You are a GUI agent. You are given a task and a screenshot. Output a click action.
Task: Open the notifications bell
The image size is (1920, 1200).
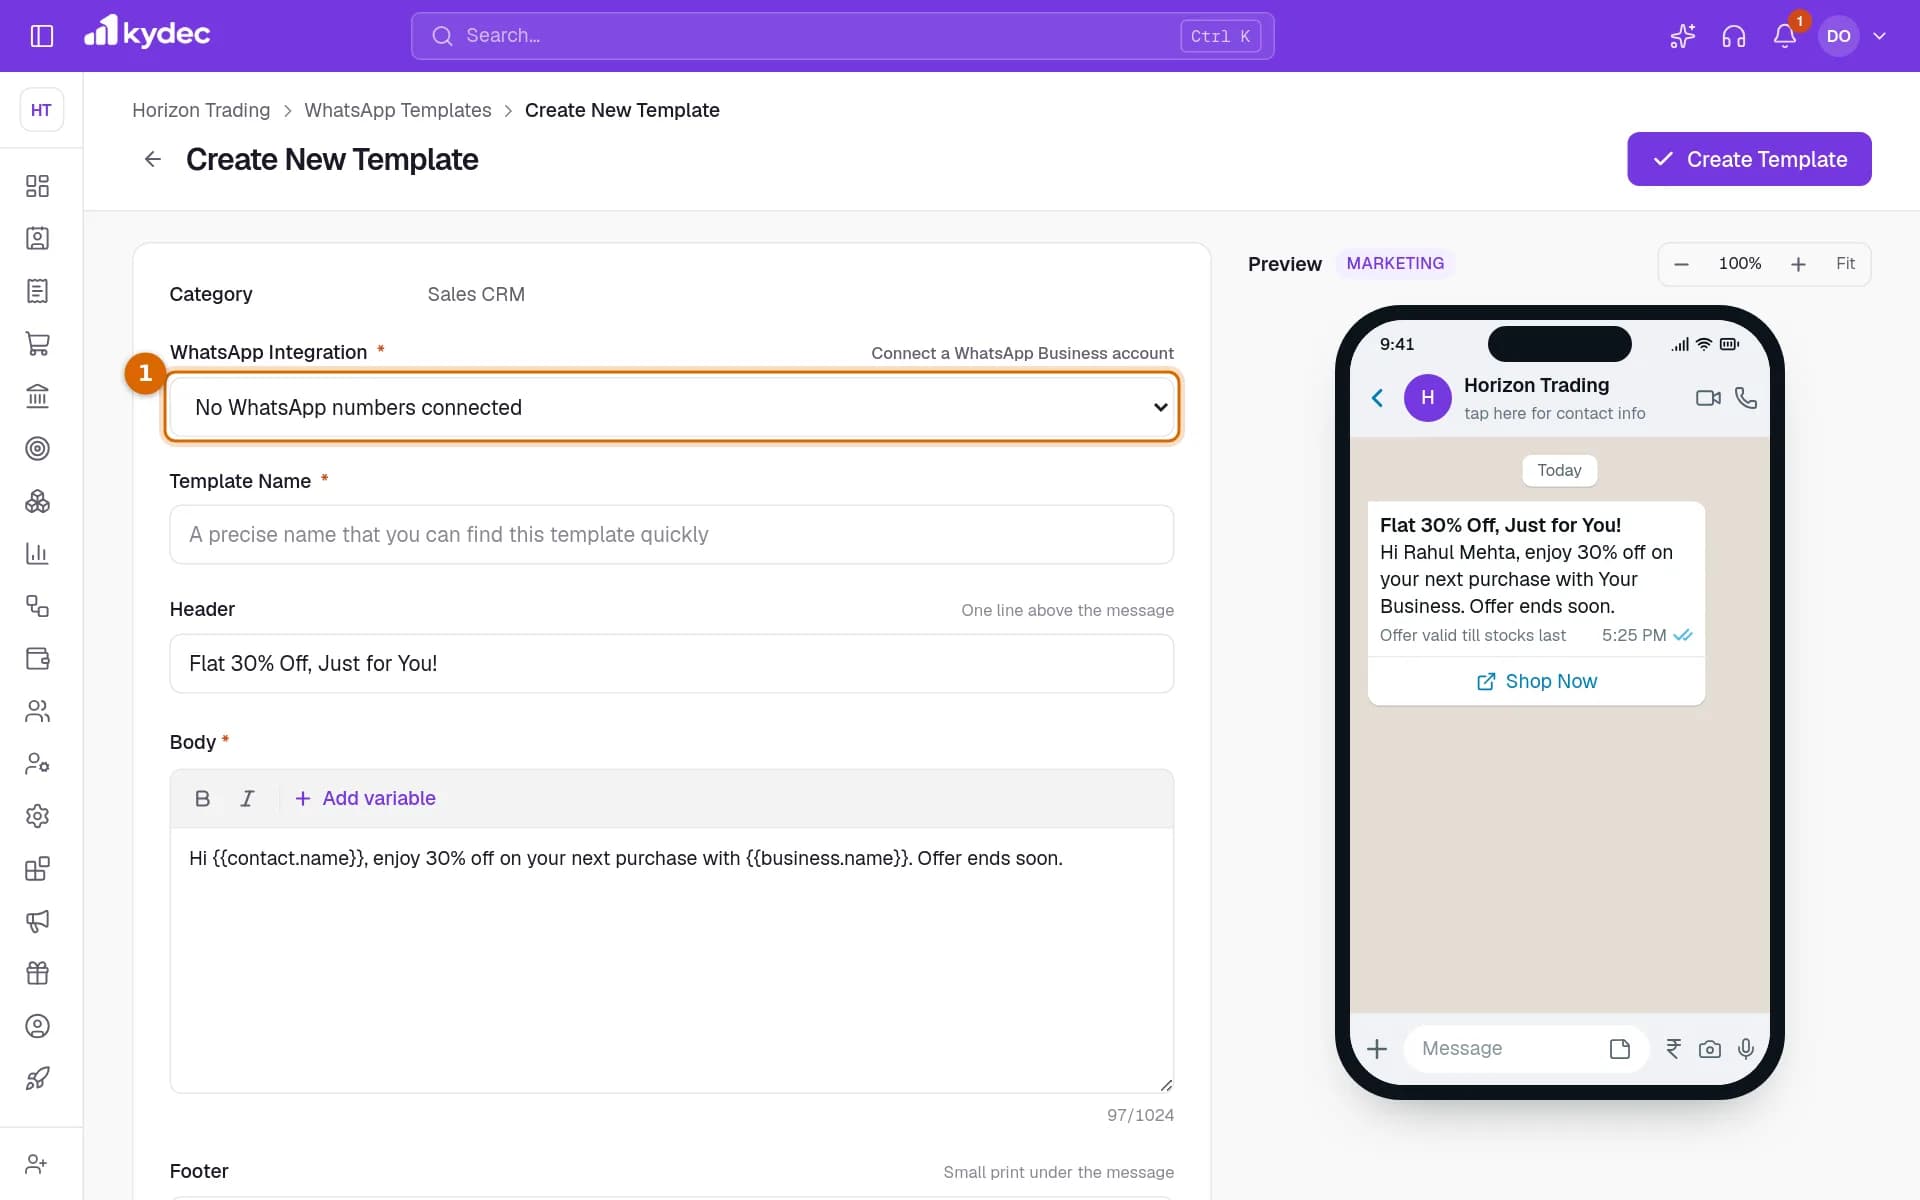pos(1785,36)
